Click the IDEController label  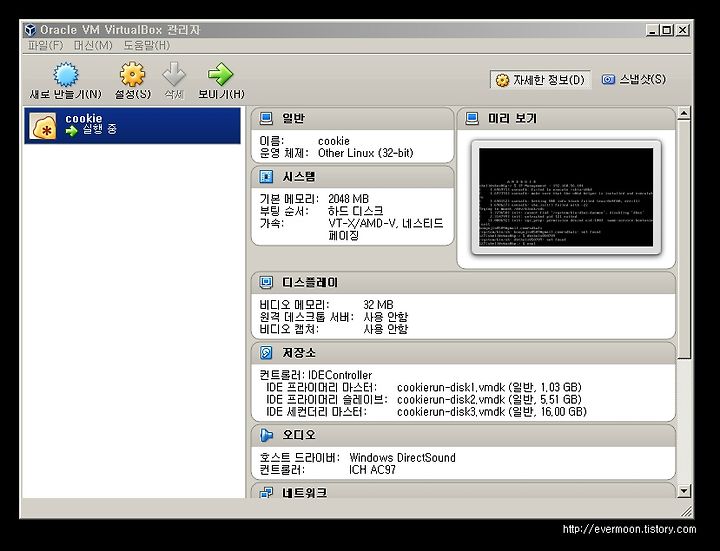pyautogui.click(x=340, y=375)
